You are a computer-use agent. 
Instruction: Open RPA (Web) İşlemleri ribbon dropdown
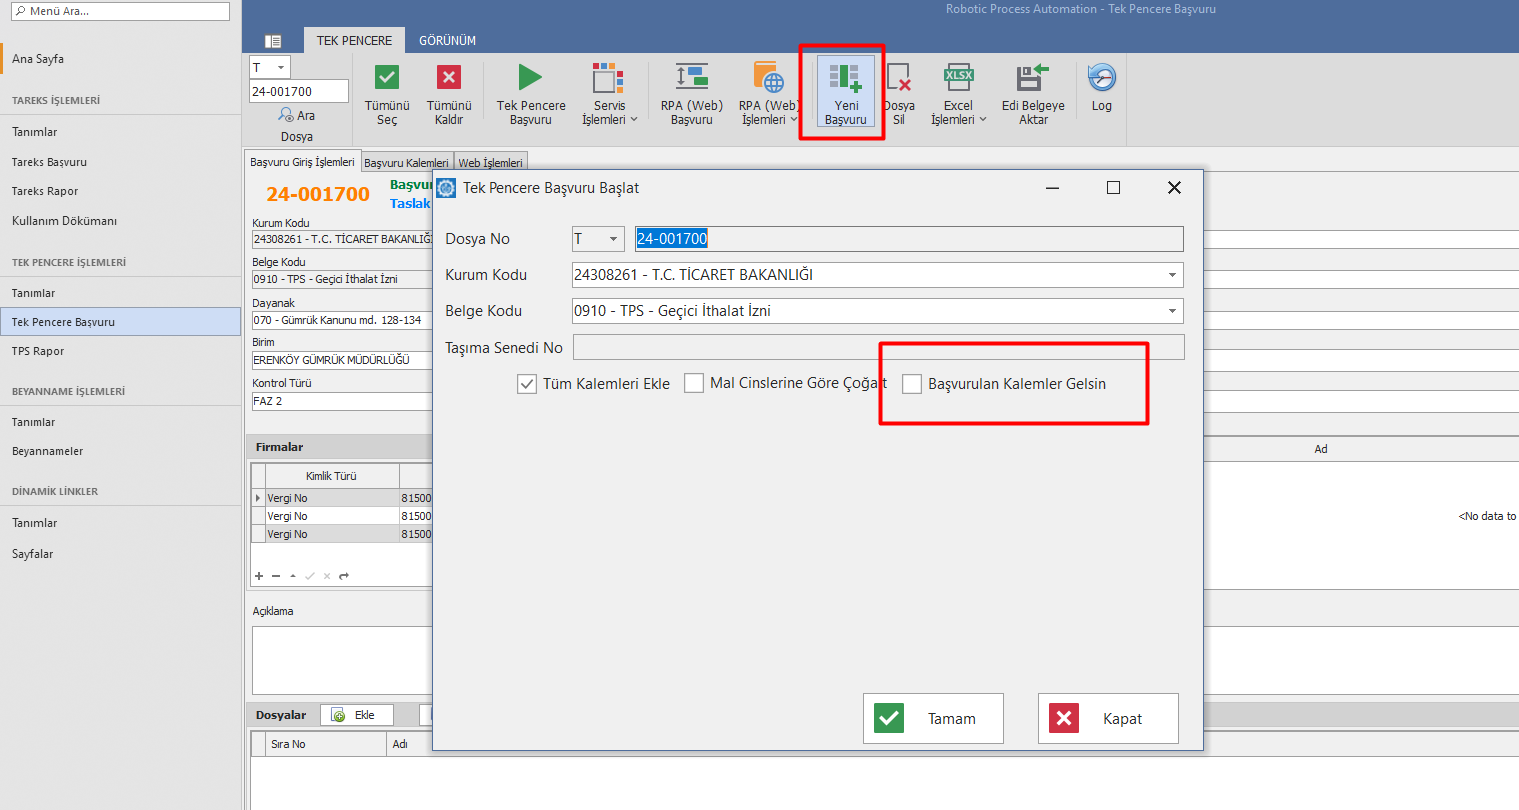point(768,95)
